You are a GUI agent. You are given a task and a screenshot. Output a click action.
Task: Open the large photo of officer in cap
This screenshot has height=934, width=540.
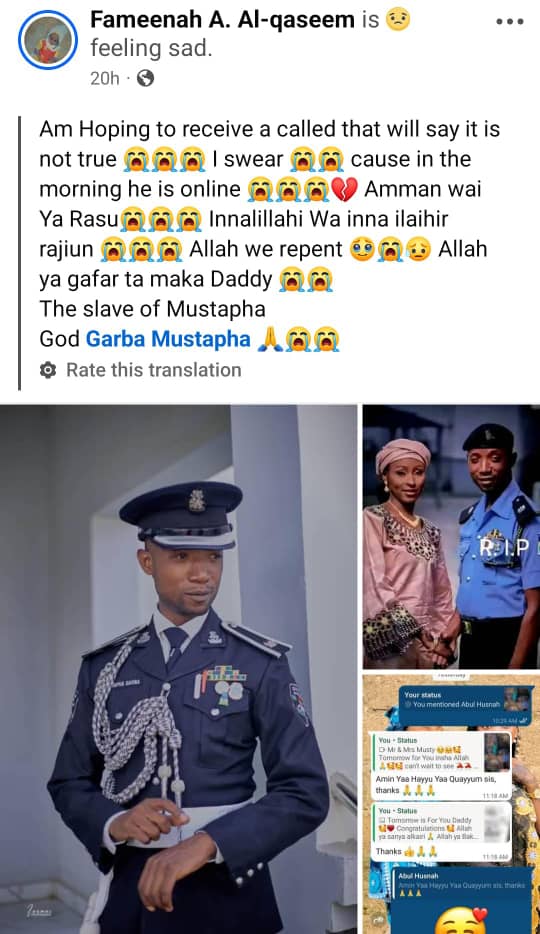click(179, 669)
